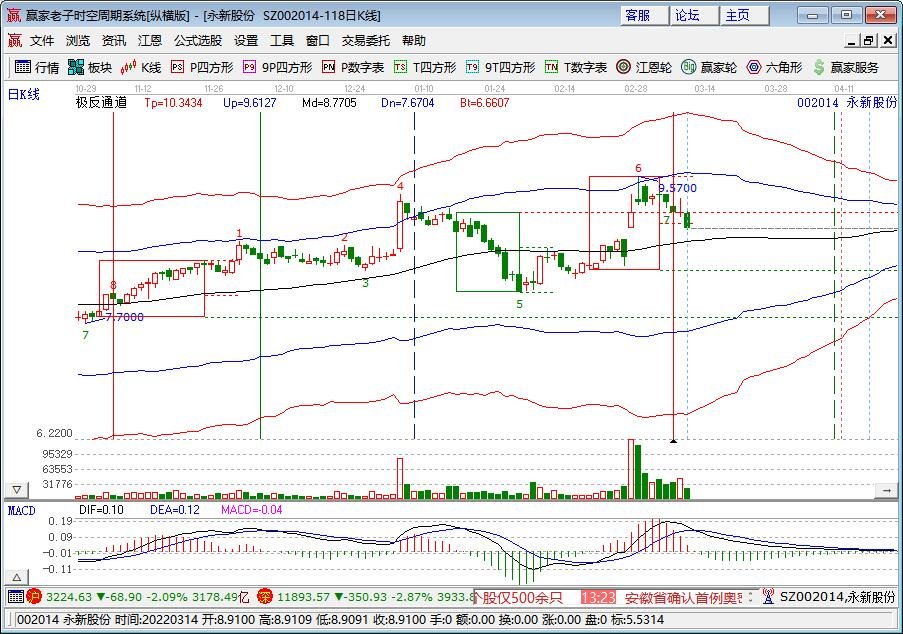Click the 03-14 date on time axis
The width and height of the screenshot is (903, 634).
tap(704, 88)
